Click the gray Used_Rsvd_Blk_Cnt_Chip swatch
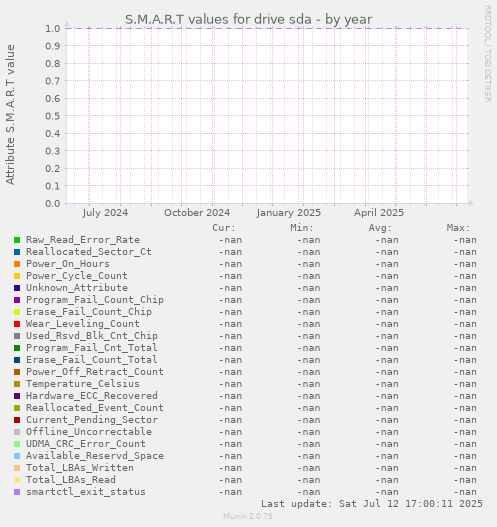Viewport: 497px width, 527px height. click(17, 336)
